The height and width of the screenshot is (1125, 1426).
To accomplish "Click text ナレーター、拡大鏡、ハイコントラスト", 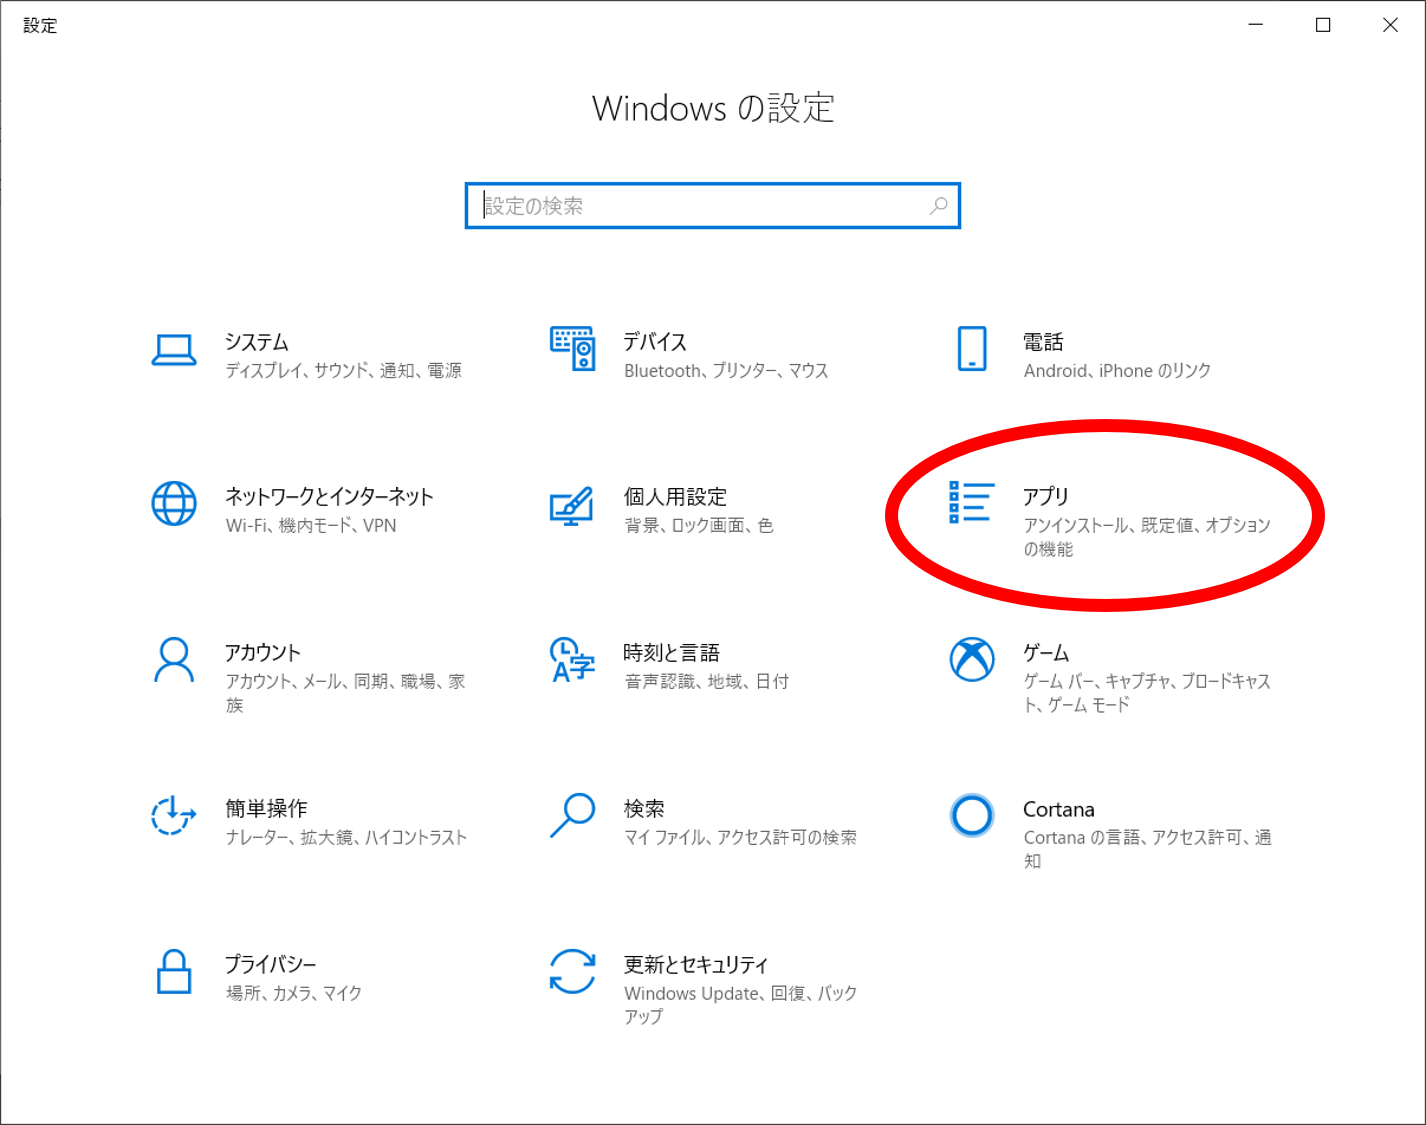I will click(x=346, y=838).
